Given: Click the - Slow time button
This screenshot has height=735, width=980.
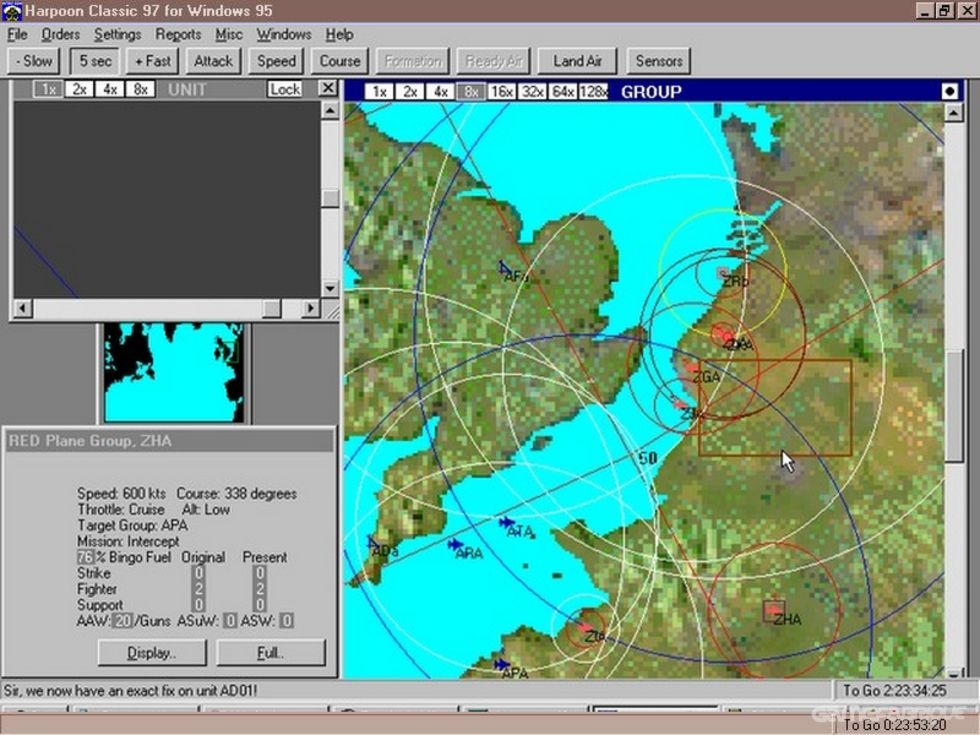Looking at the screenshot, I should [34, 61].
